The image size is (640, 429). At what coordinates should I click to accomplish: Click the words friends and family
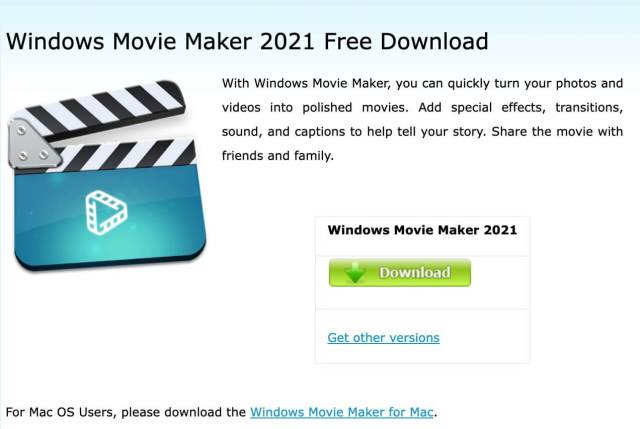278,156
